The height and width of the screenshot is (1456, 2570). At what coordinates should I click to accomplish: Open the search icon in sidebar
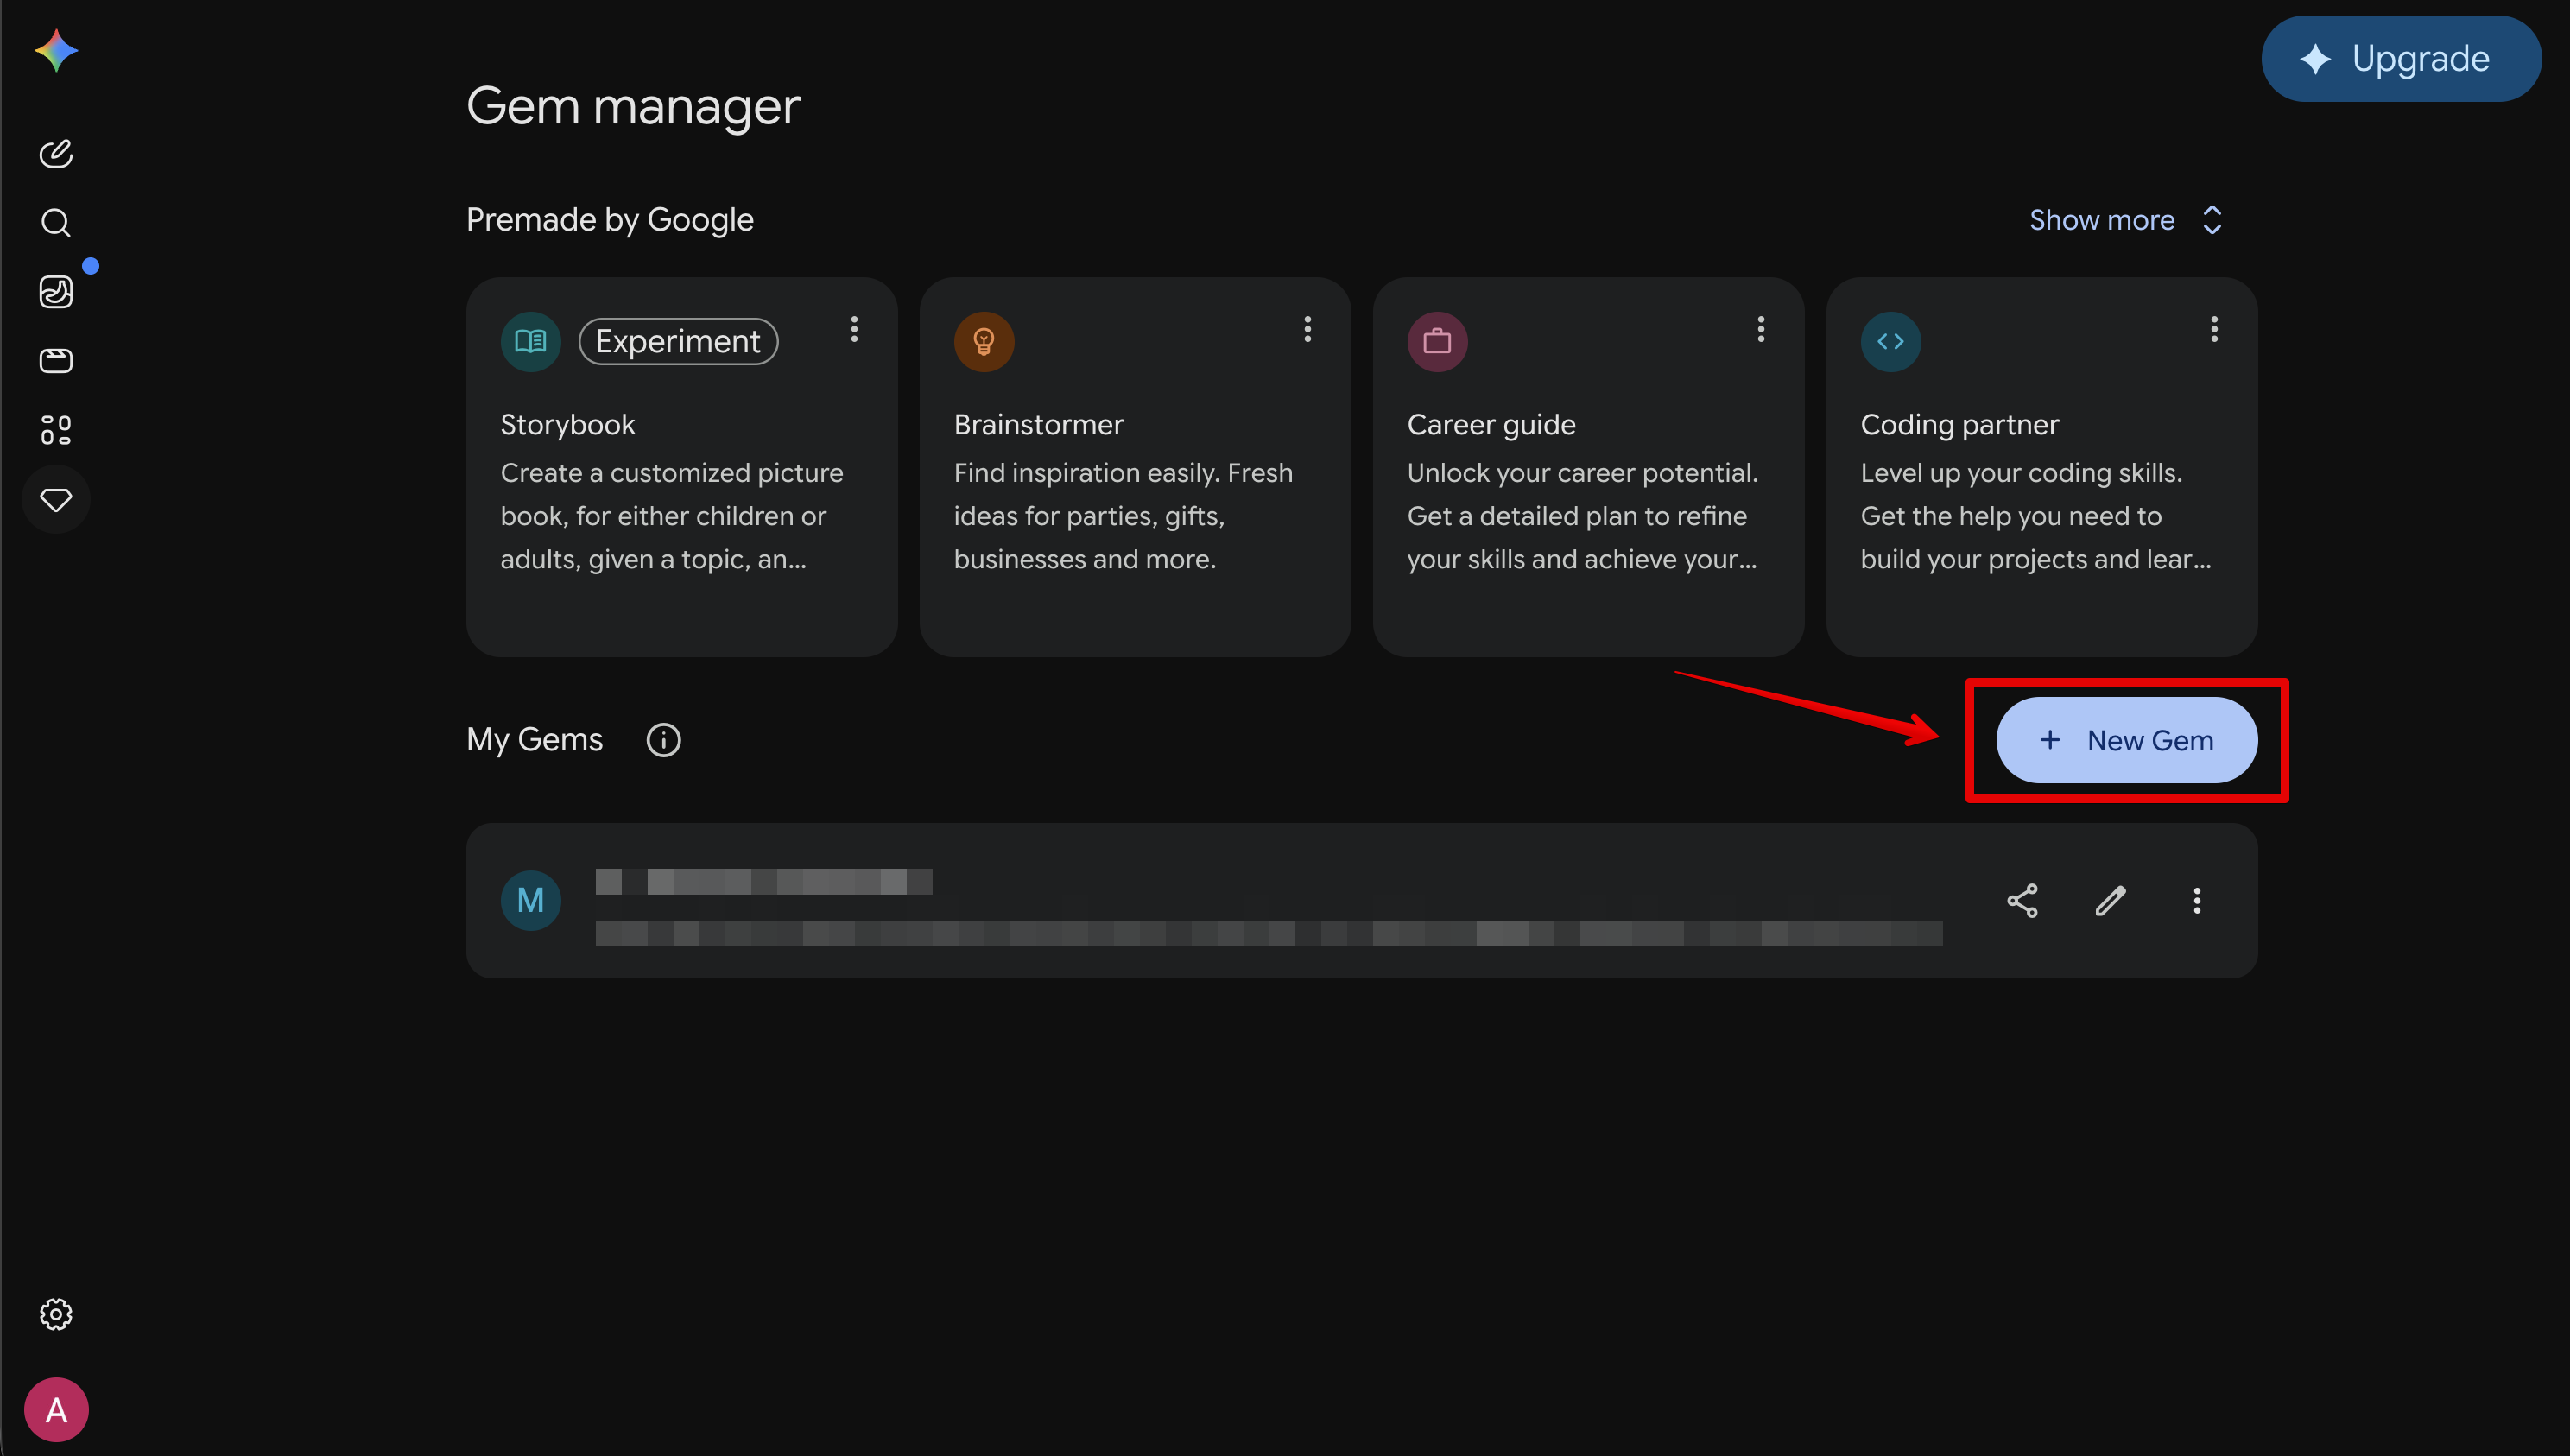click(x=56, y=222)
